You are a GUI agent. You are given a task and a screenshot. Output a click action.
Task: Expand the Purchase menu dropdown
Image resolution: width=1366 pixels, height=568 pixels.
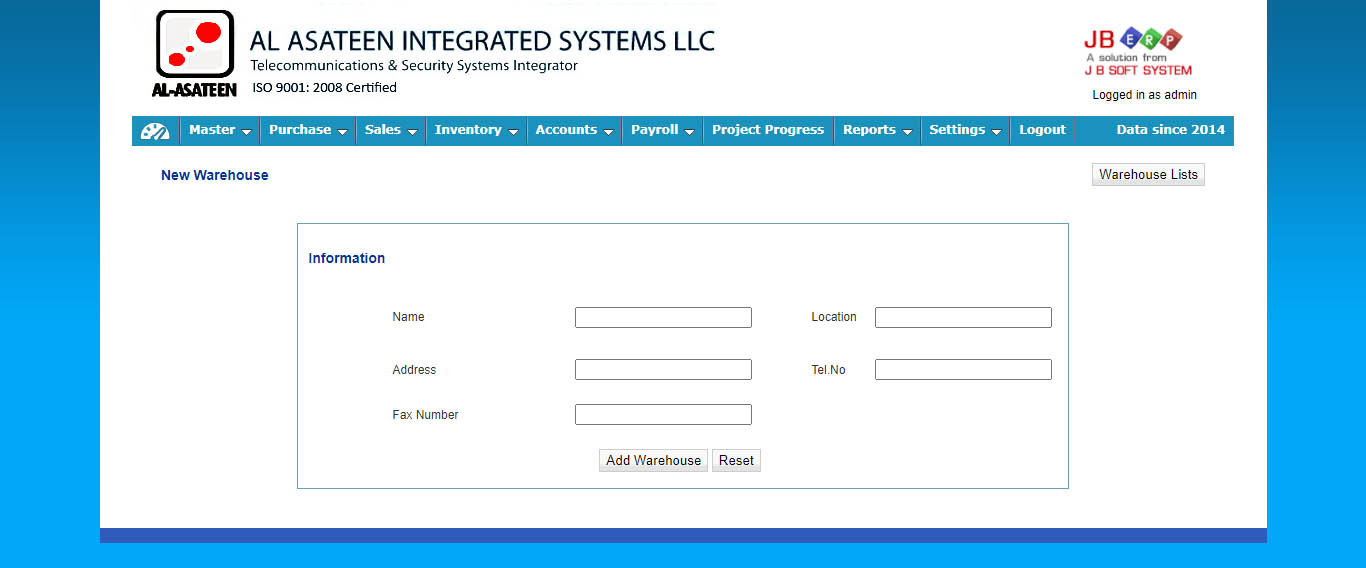coord(308,130)
